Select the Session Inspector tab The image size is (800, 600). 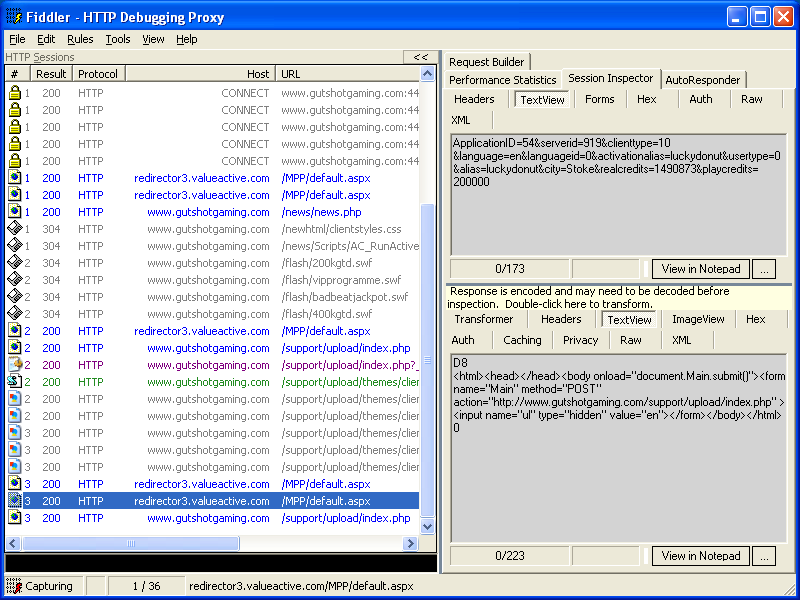611,79
